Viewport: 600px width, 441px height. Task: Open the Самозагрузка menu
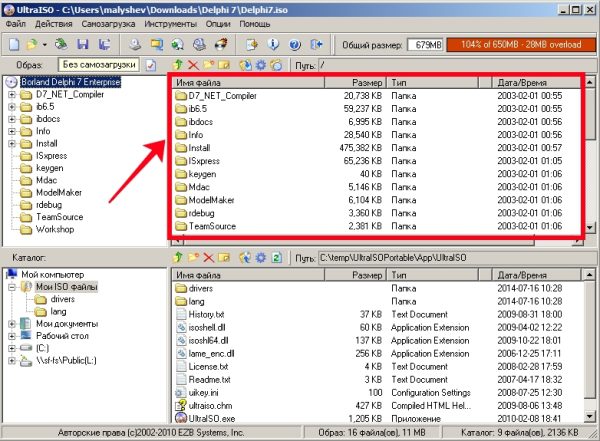[108, 24]
